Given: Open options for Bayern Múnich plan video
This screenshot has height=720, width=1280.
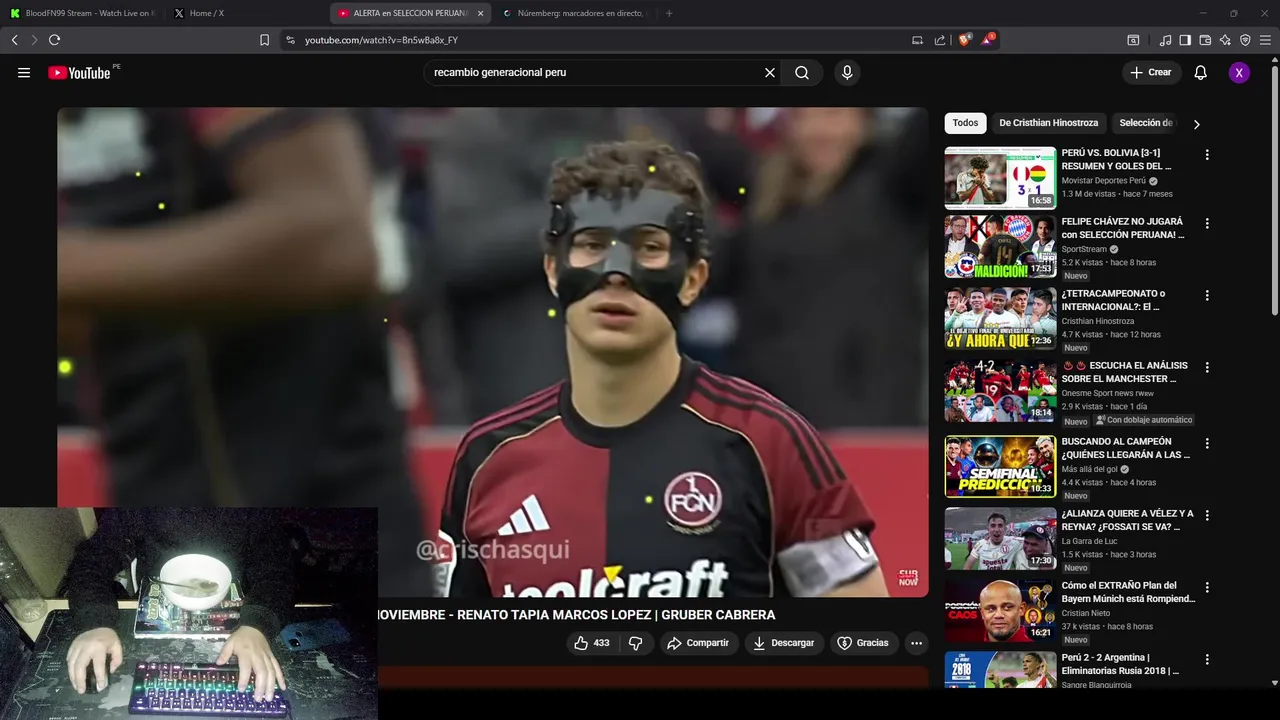Looking at the screenshot, I should tap(1207, 587).
